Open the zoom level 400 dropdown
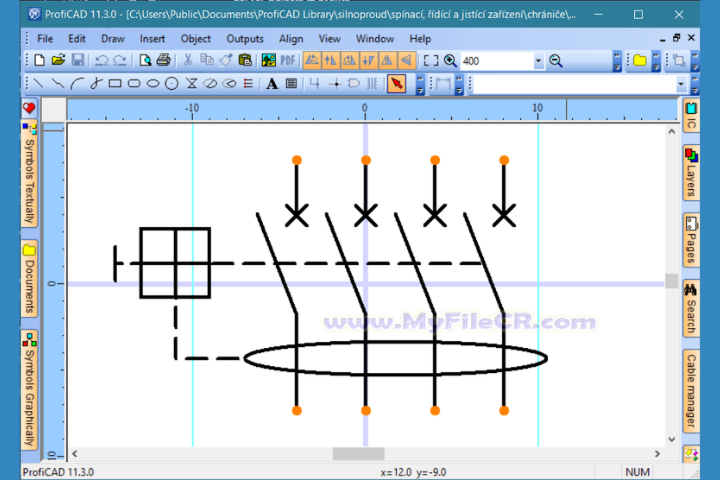The width and height of the screenshot is (720, 480). click(538, 61)
